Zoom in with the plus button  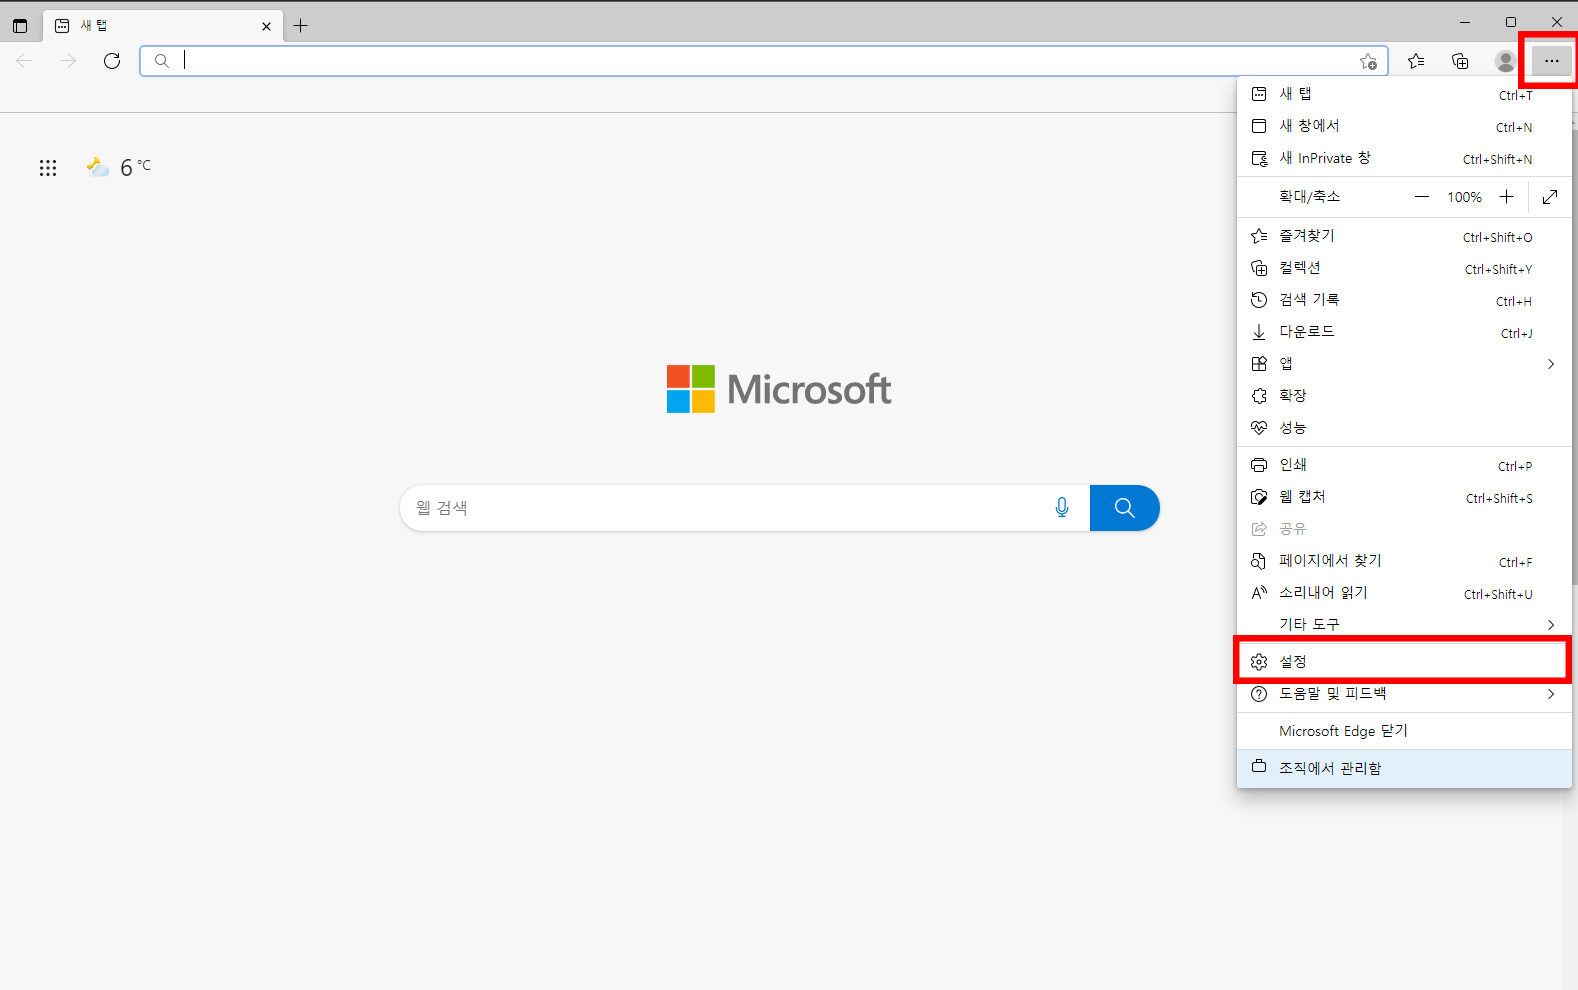point(1506,197)
